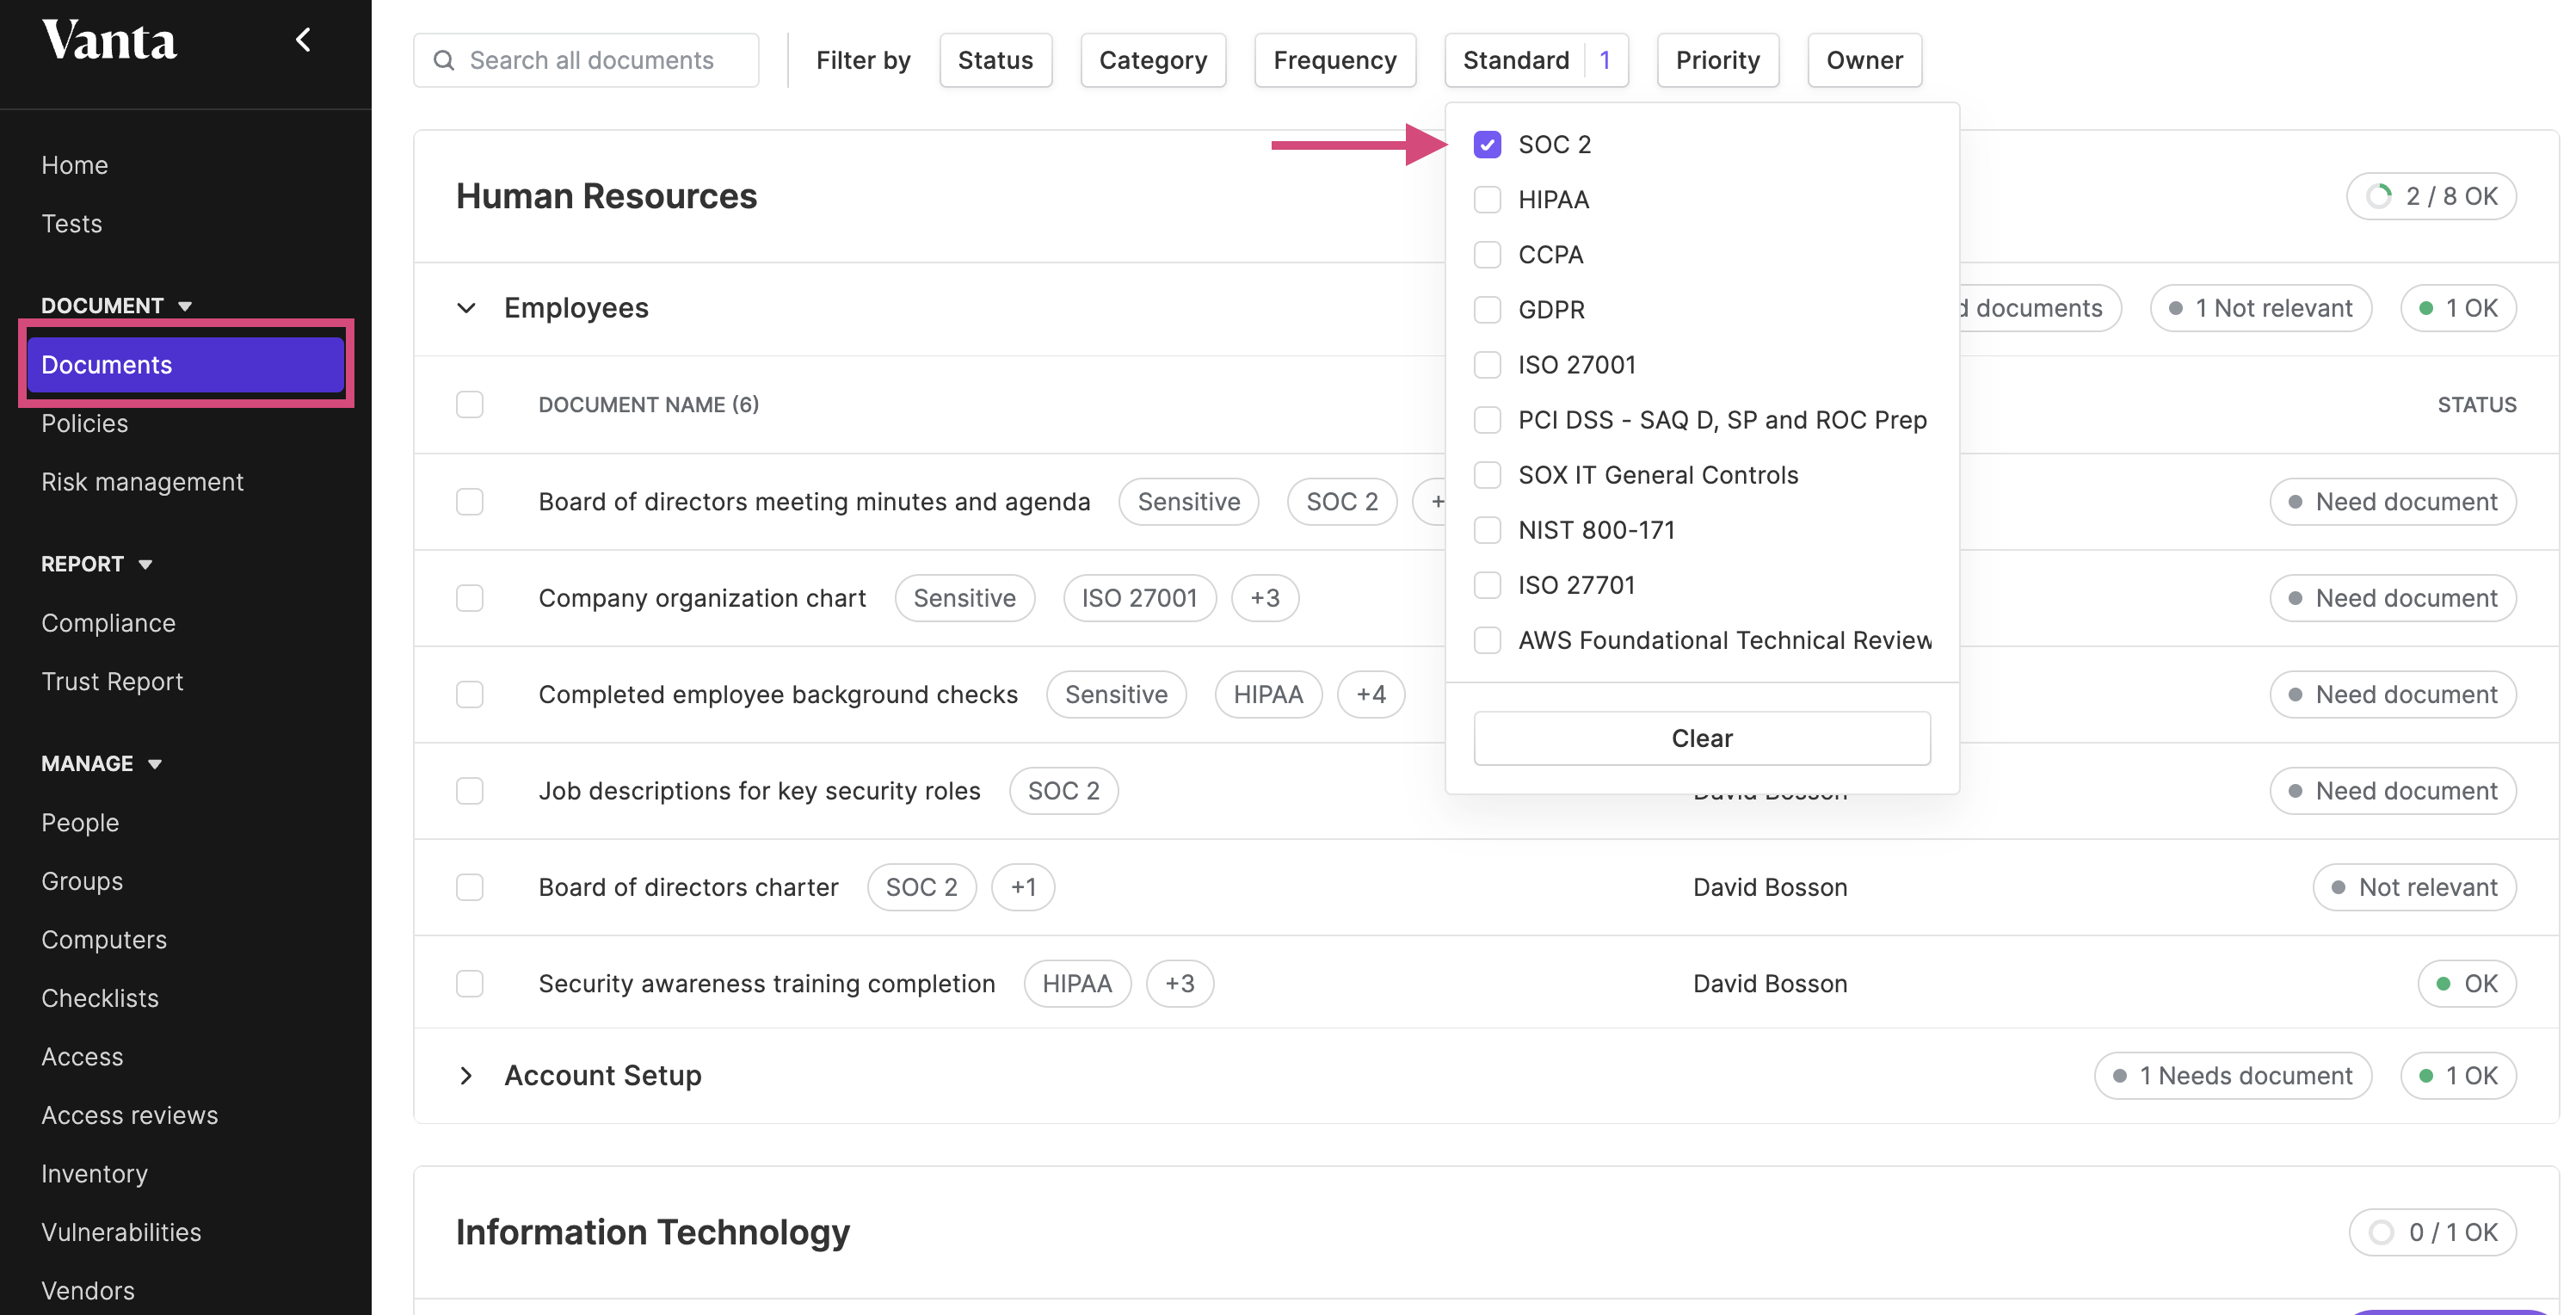This screenshot has height=1315, width=2576.
Task: Open the Category filter dropdown
Action: tap(1153, 60)
